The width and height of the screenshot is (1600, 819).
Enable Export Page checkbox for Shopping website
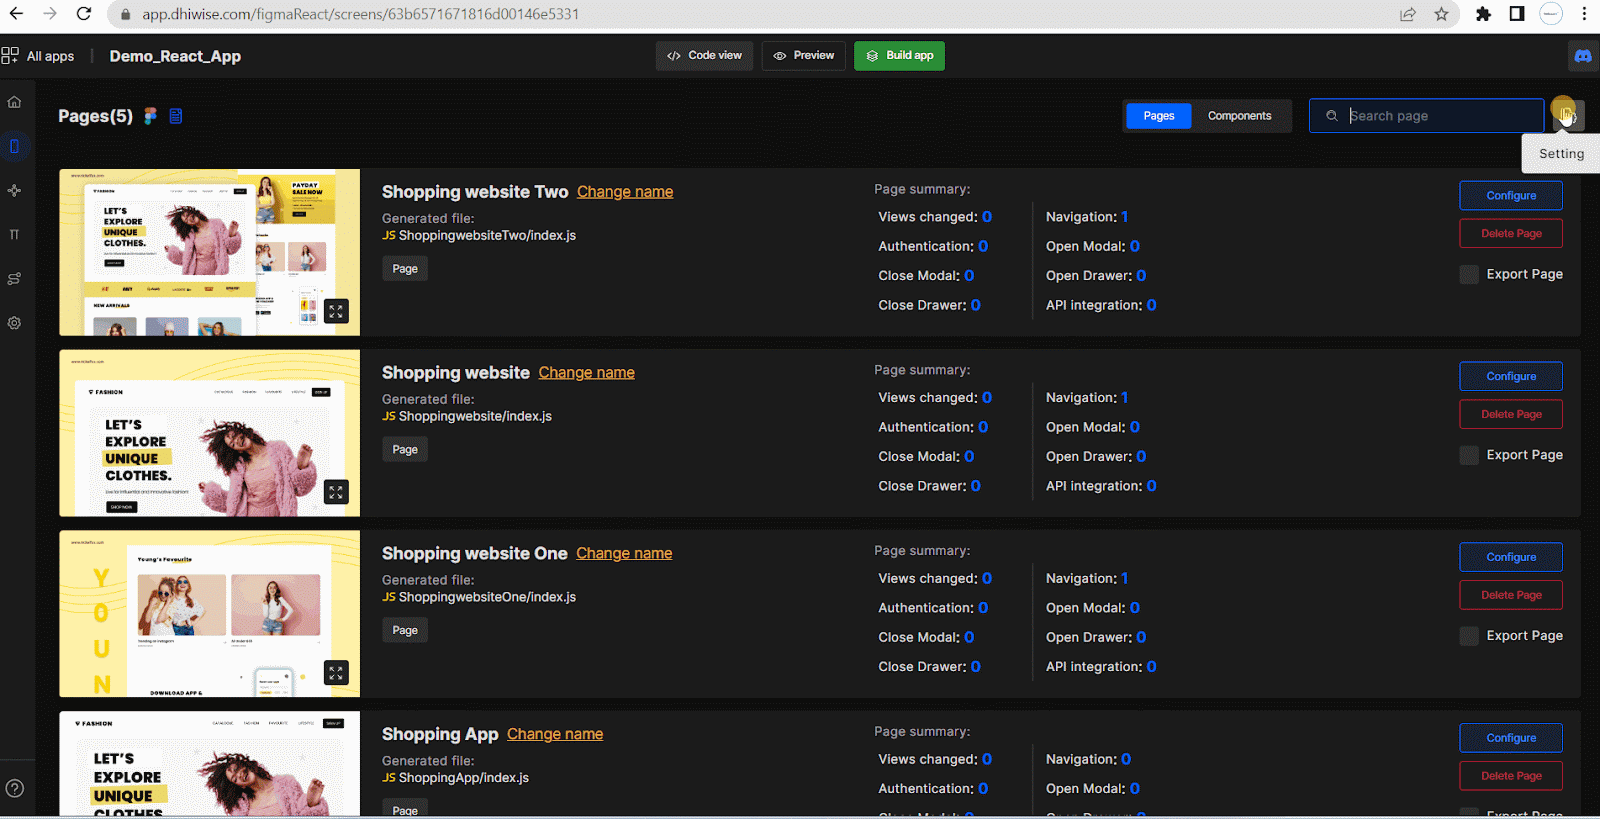1469,456
